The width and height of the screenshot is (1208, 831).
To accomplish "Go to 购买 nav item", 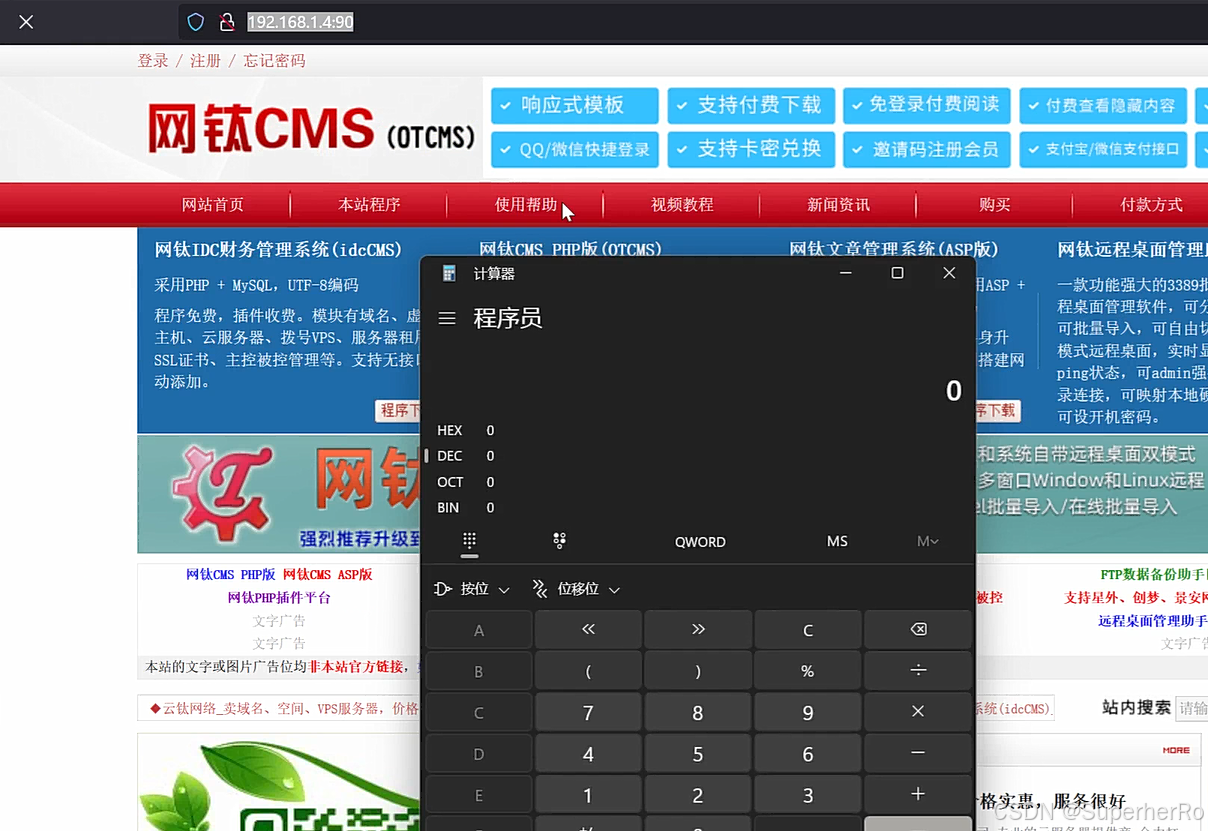I will pyautogui.click(x=995, y=205).
